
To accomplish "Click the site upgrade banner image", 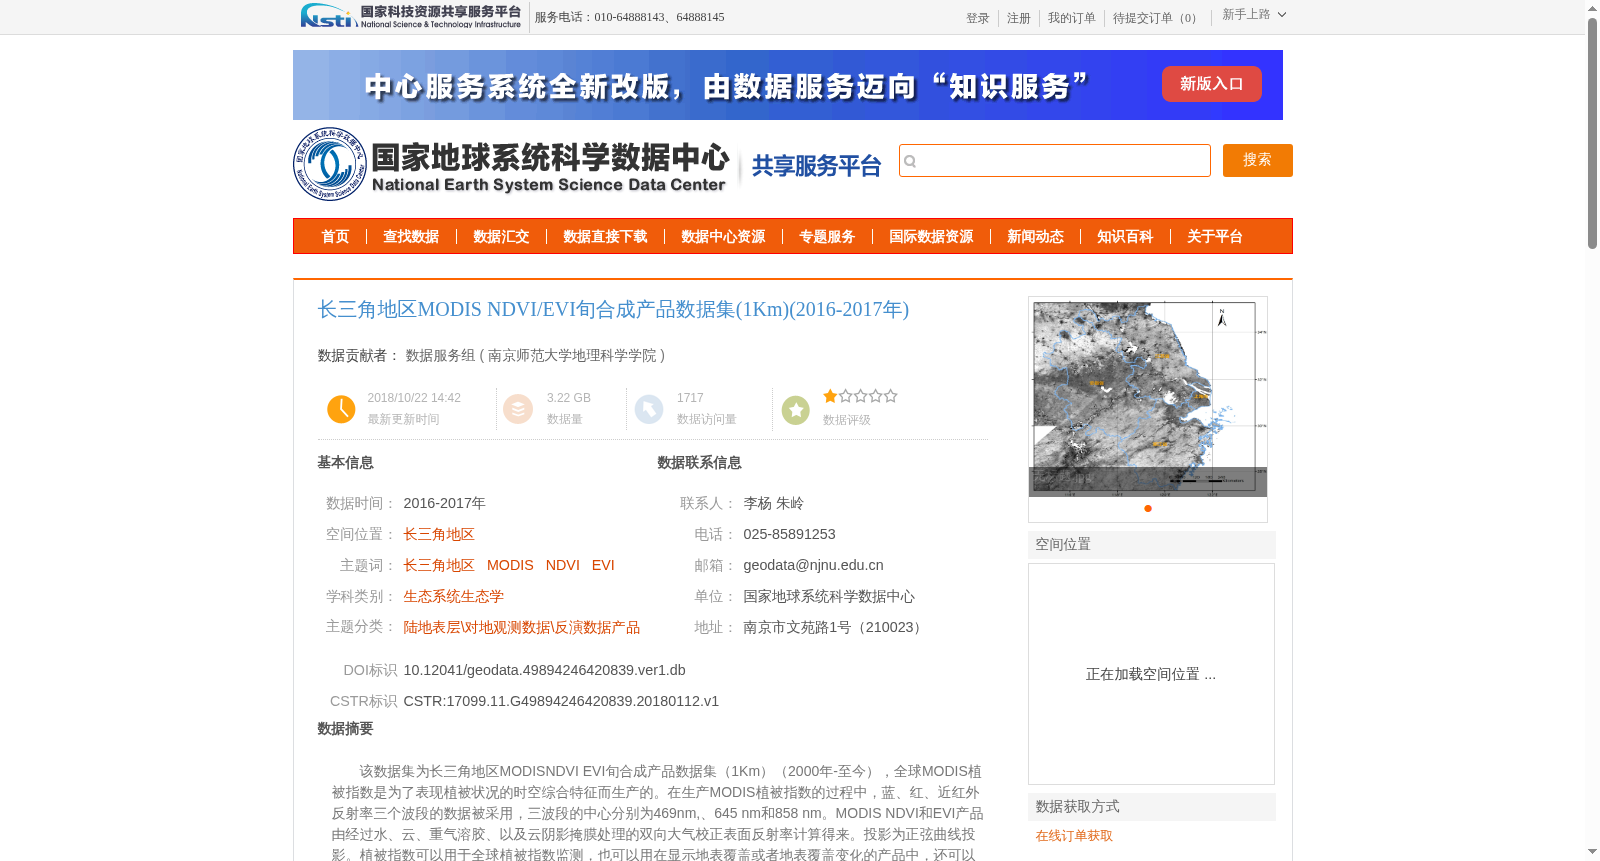I will [788, 85].
